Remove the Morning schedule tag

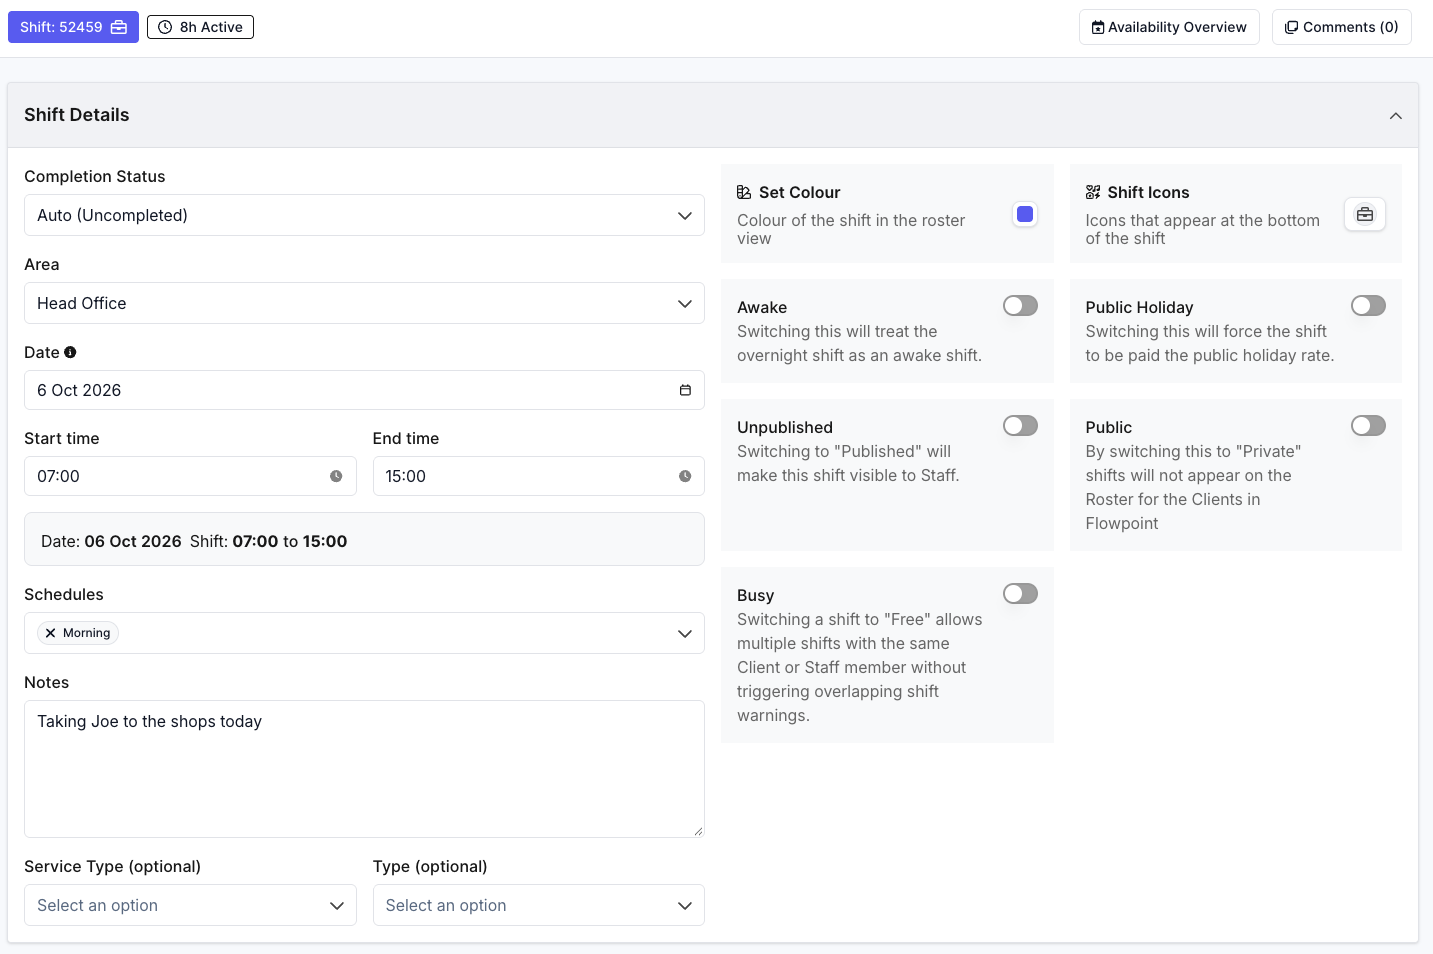click(50, 633)
